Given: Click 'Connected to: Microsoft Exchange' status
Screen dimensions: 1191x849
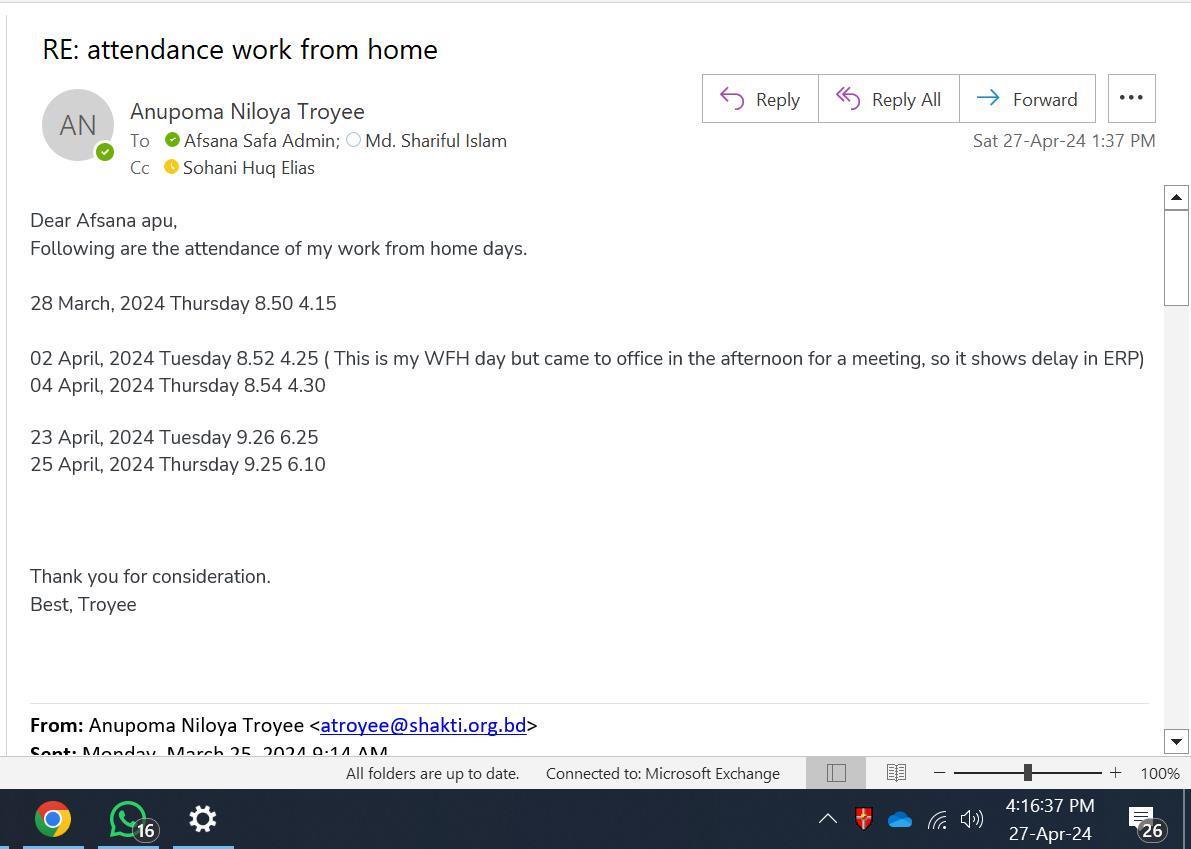Looking at the screenshot, I should (x=662, y=774).
